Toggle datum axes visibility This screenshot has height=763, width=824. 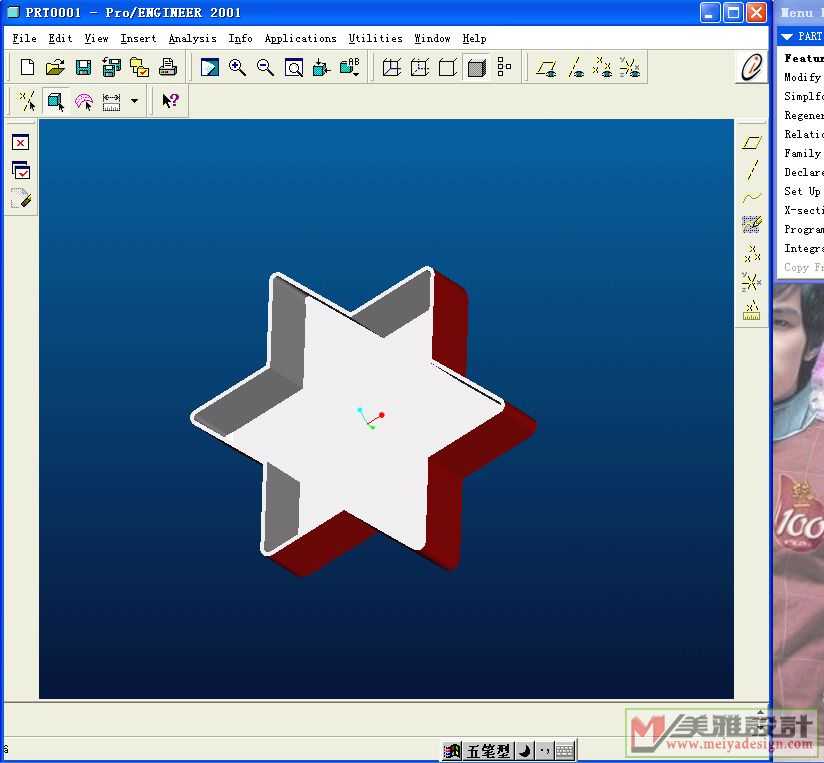pos(575,68)
